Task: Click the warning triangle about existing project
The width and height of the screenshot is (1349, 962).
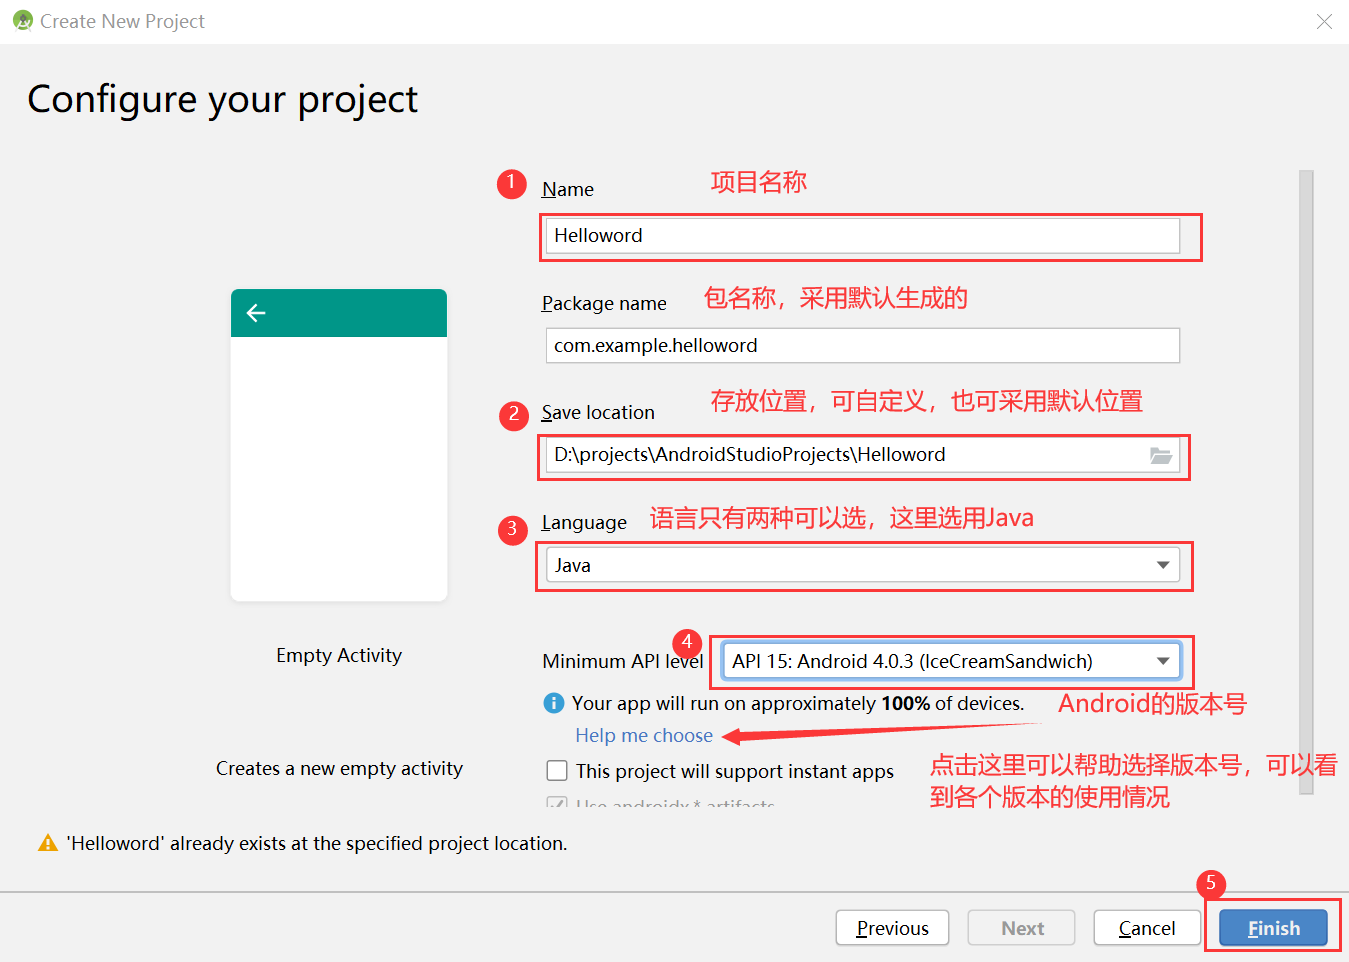Action: click(x=46, y=843)
